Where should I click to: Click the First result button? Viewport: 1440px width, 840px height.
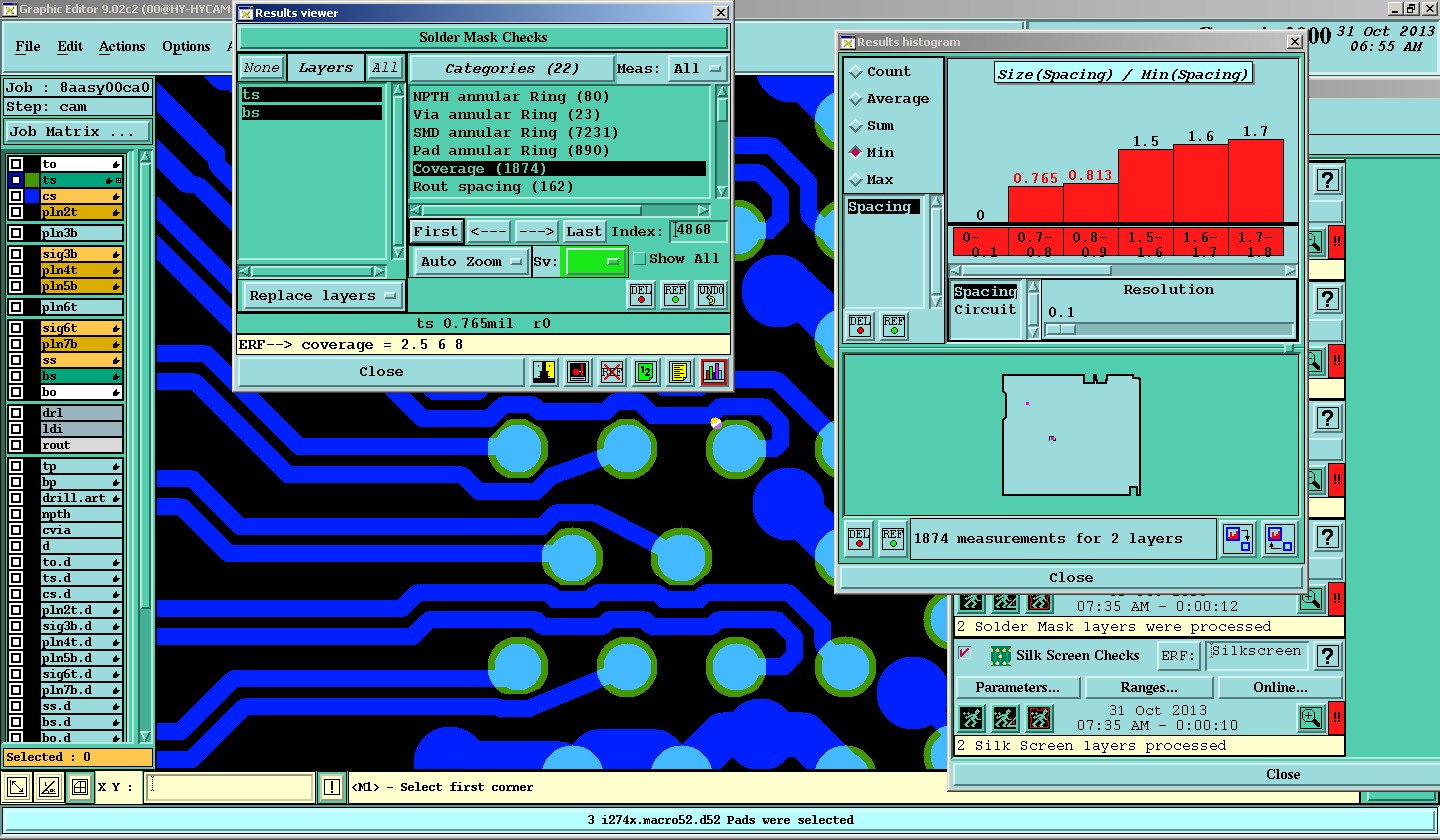436,232
